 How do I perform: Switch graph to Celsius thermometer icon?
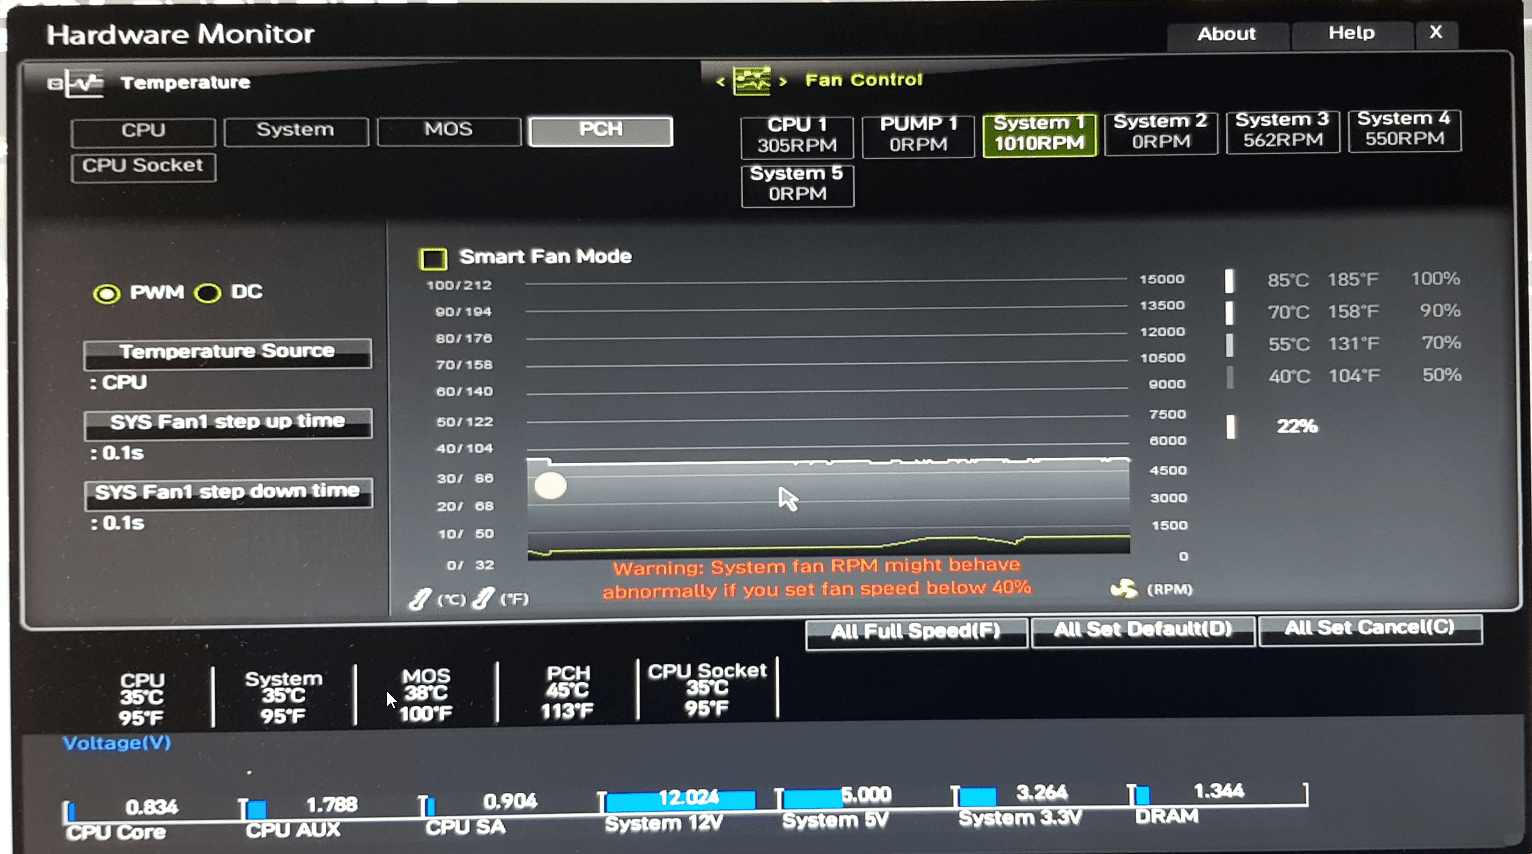pyautogui.click(x=420, y=599)
